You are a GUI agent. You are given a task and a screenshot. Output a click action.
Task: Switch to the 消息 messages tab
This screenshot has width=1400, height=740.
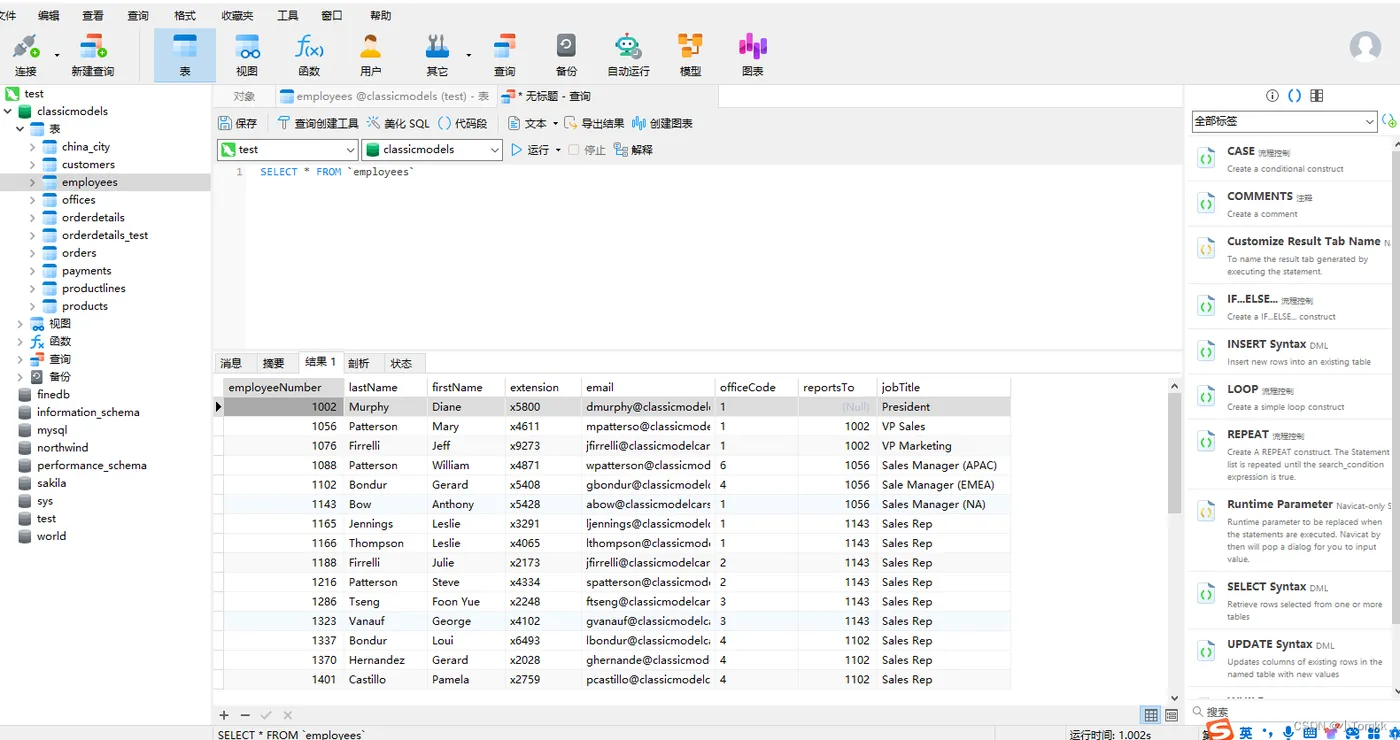(x=231, y=363)
